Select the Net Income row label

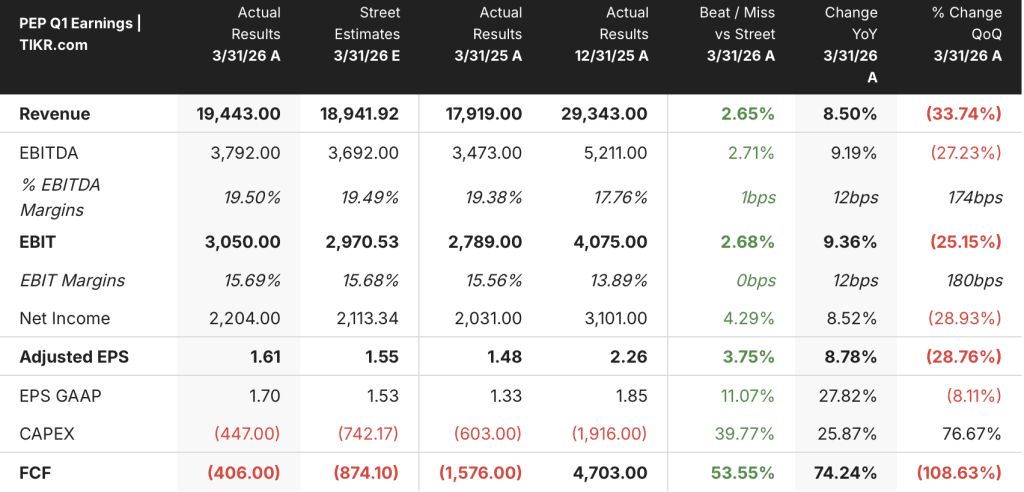tap(65, 318)
